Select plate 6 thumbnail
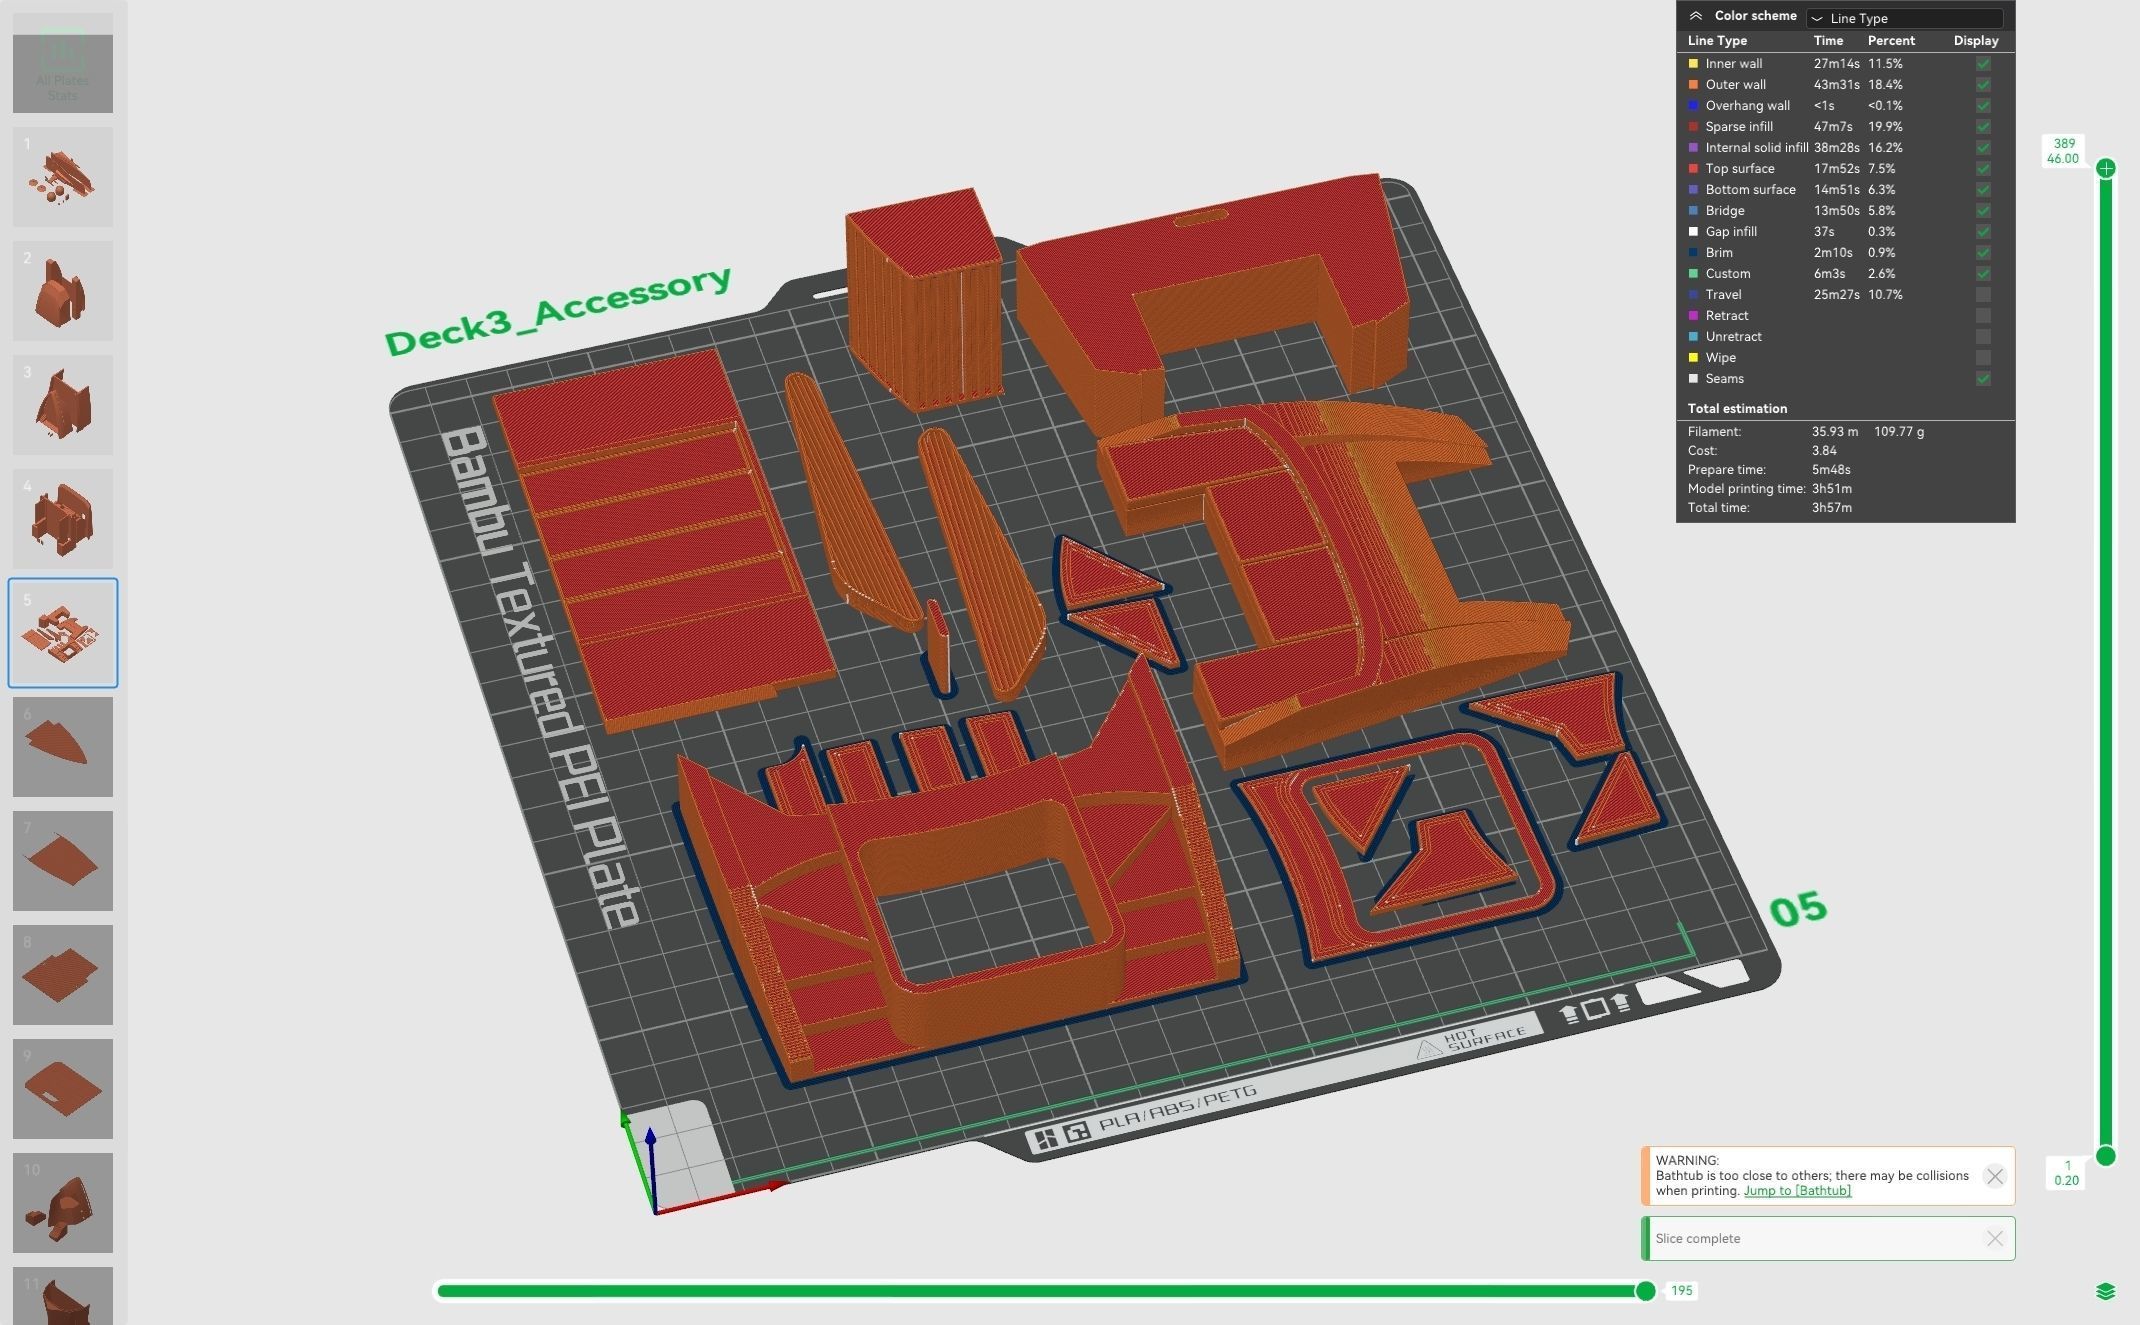Image resolution: width=2140 pixels, height=1325 pixels. pos(62,747)
